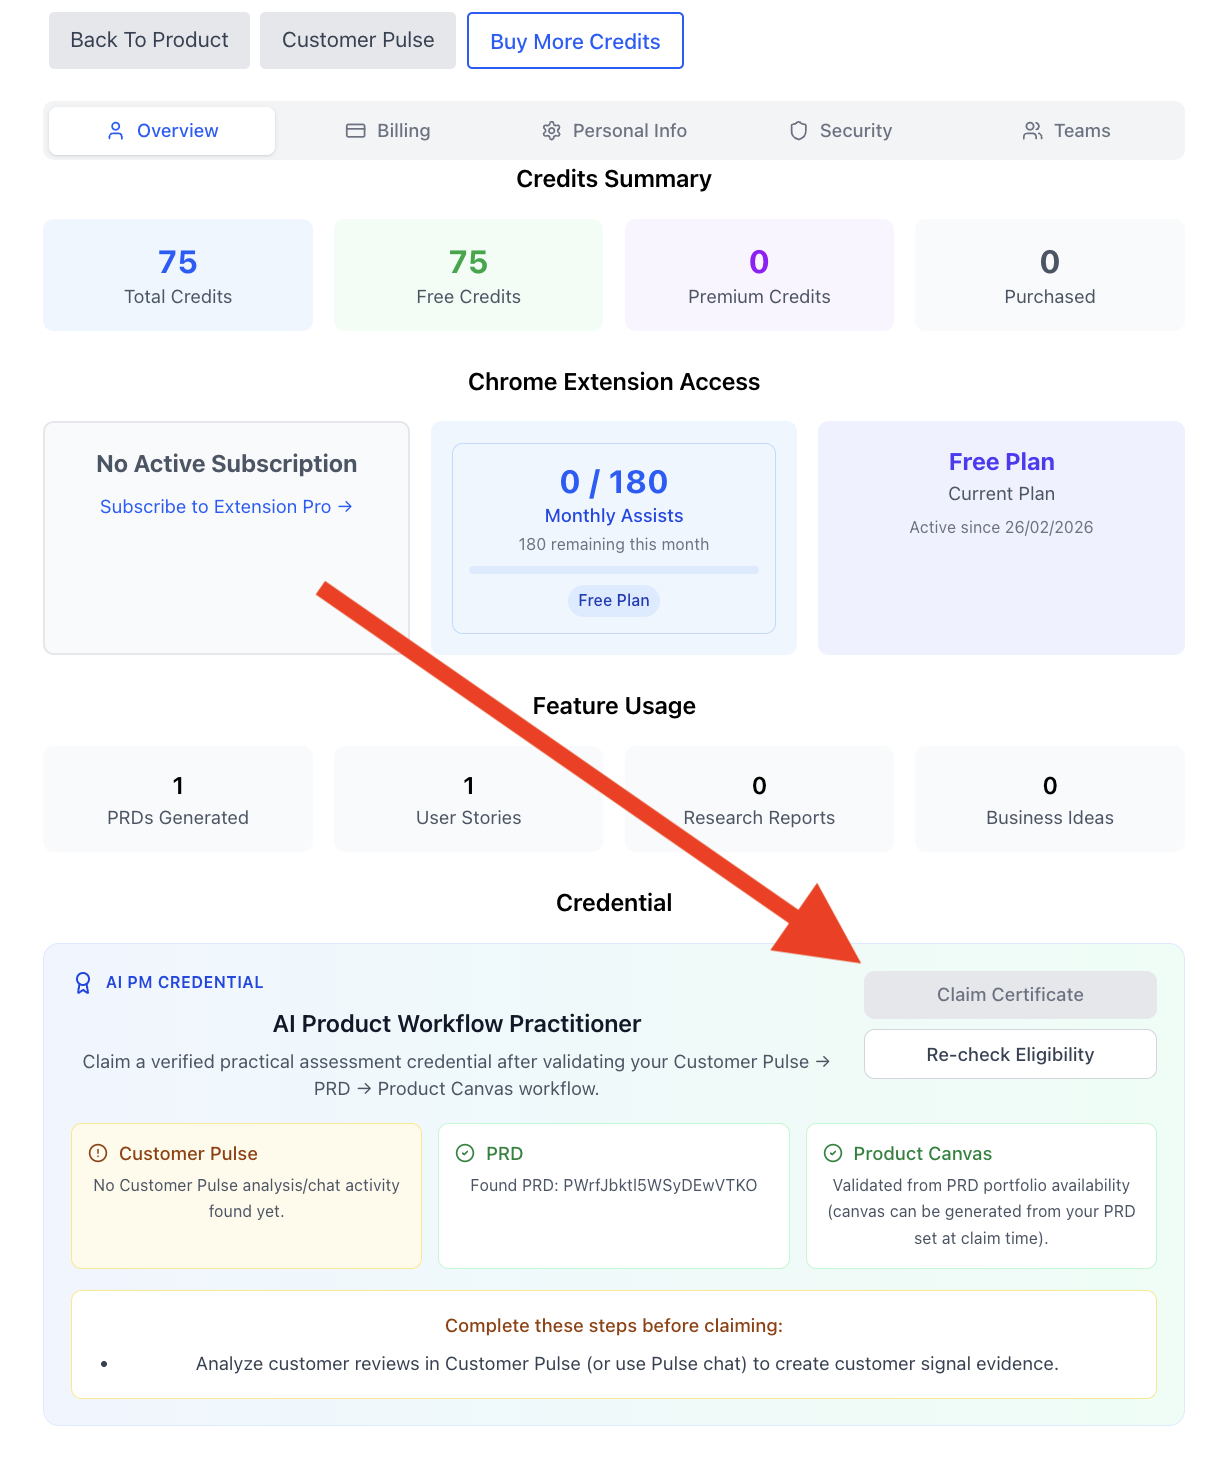The width and height of the screenshot is (1224, 1458).
Task: Click the Claim Certificate button
Action: 1009,994
